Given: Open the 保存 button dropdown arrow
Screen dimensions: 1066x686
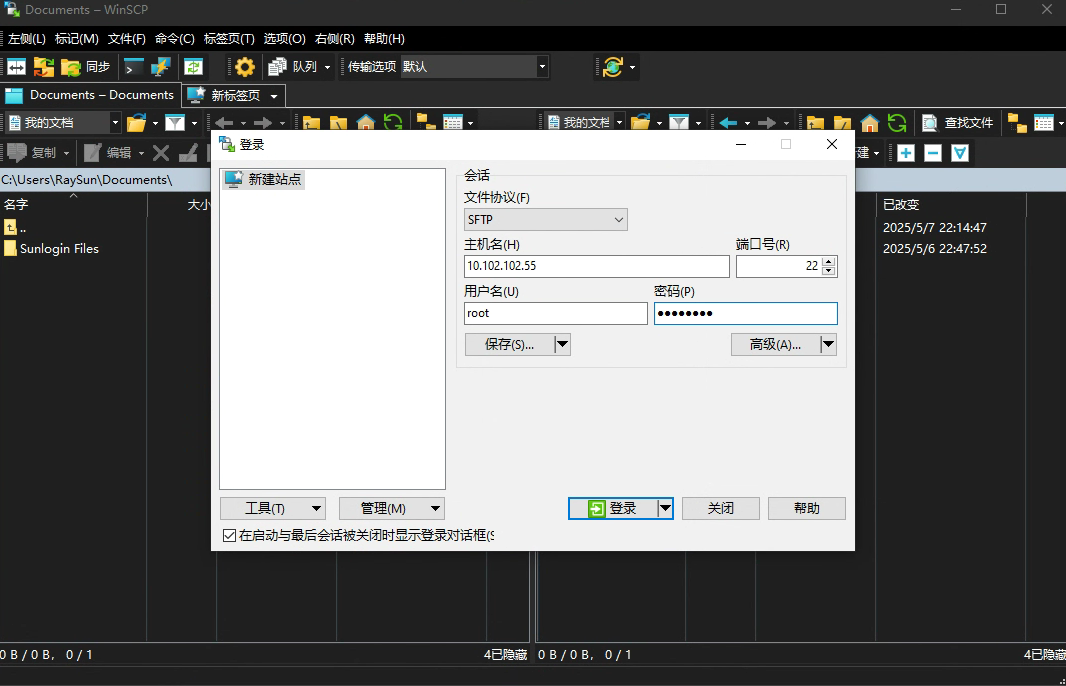Looking at the screenshot, I should [x=562, y=345].
